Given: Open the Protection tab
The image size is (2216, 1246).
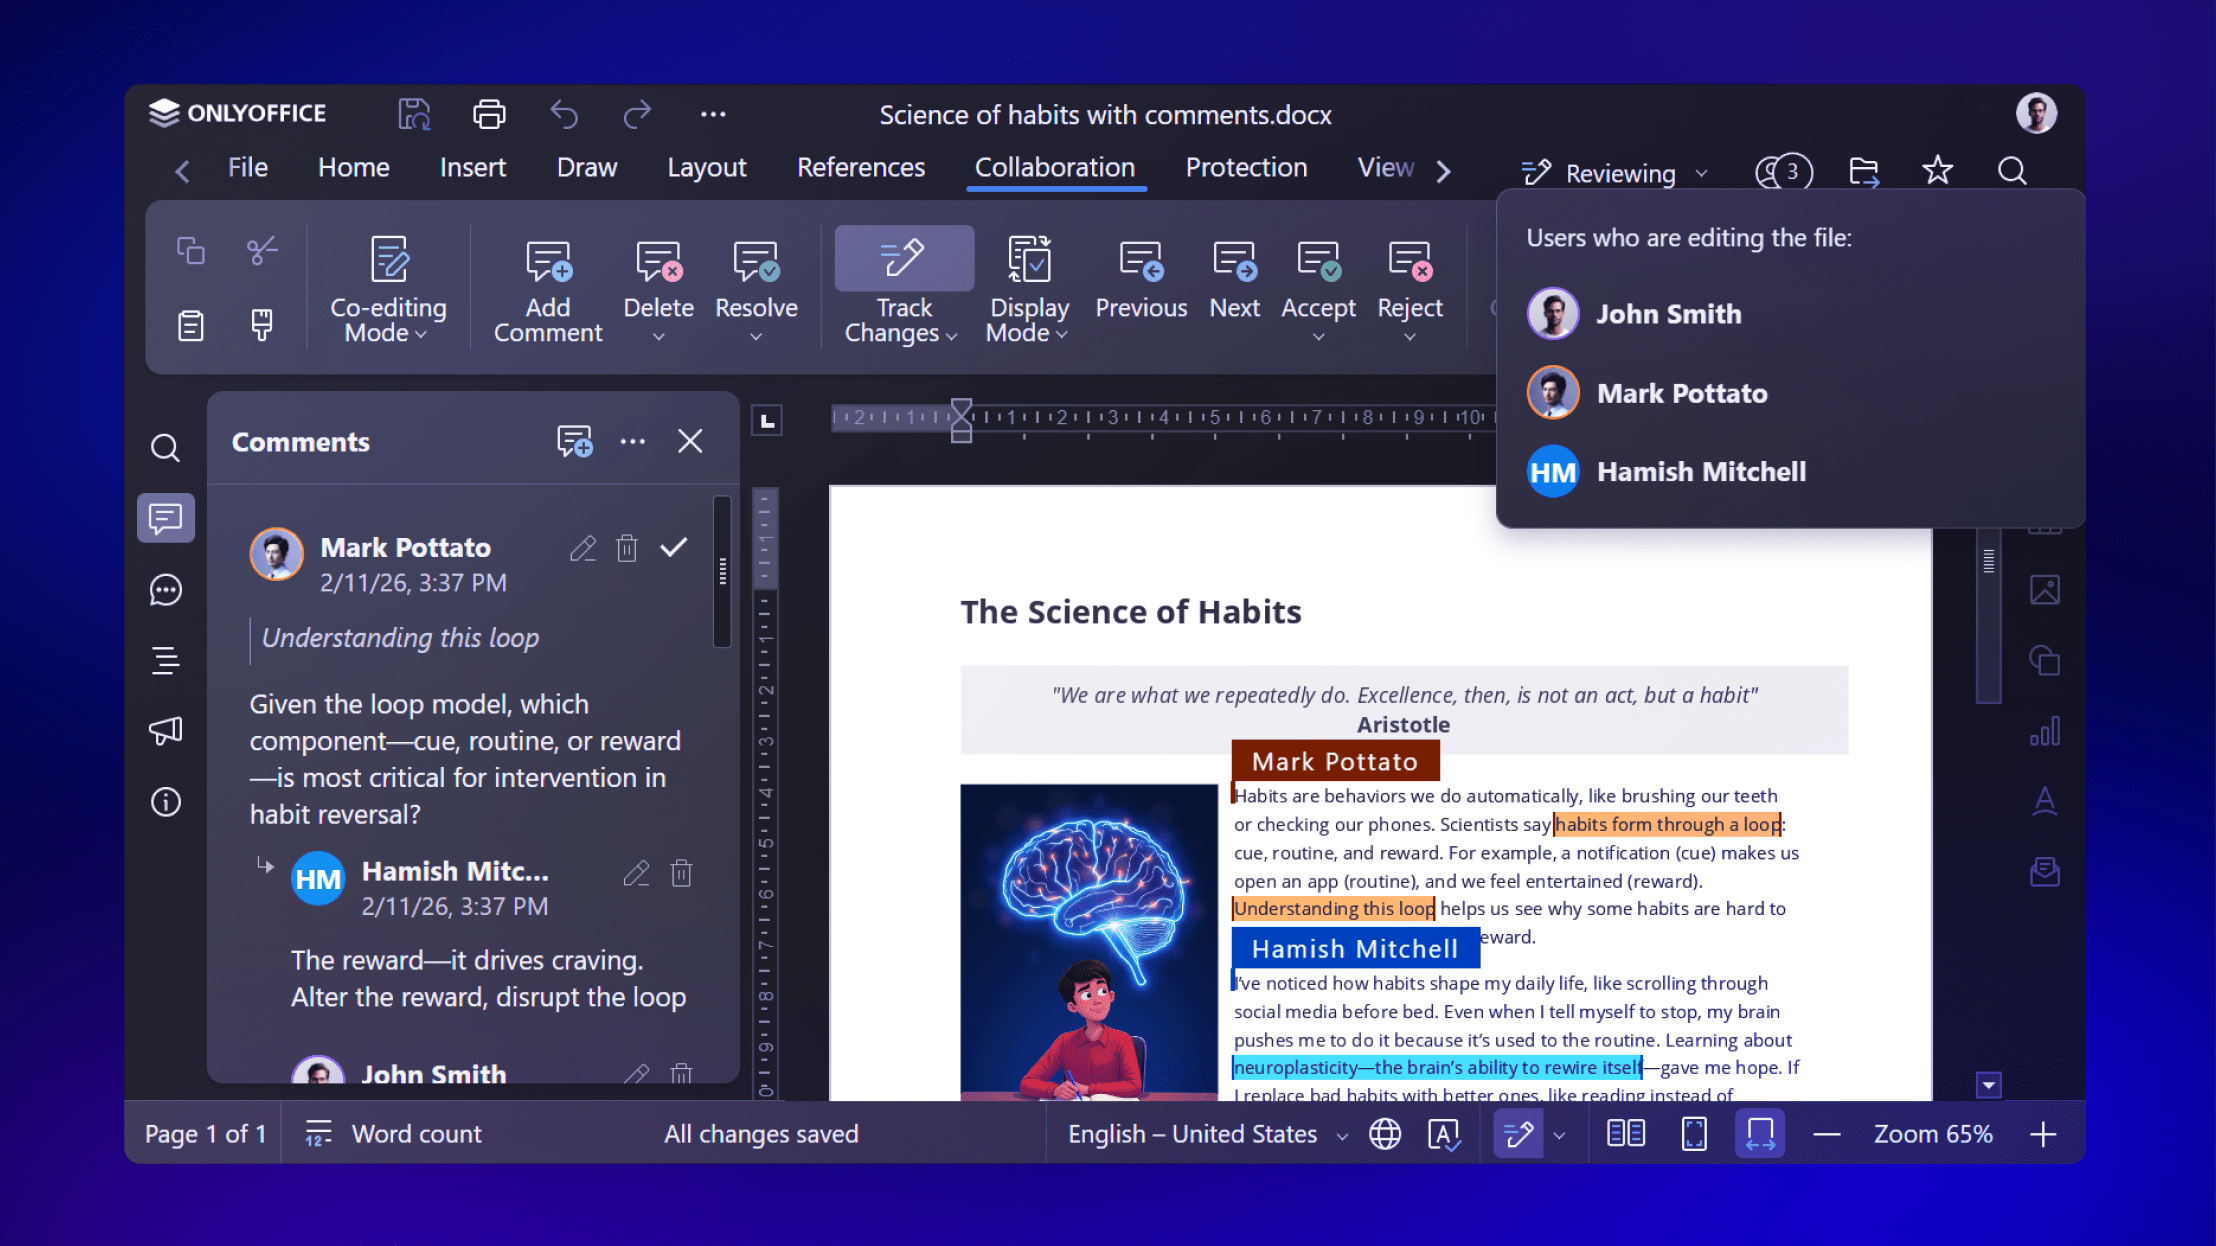Looking at the screenshot, I should [x=1246, y=167].
